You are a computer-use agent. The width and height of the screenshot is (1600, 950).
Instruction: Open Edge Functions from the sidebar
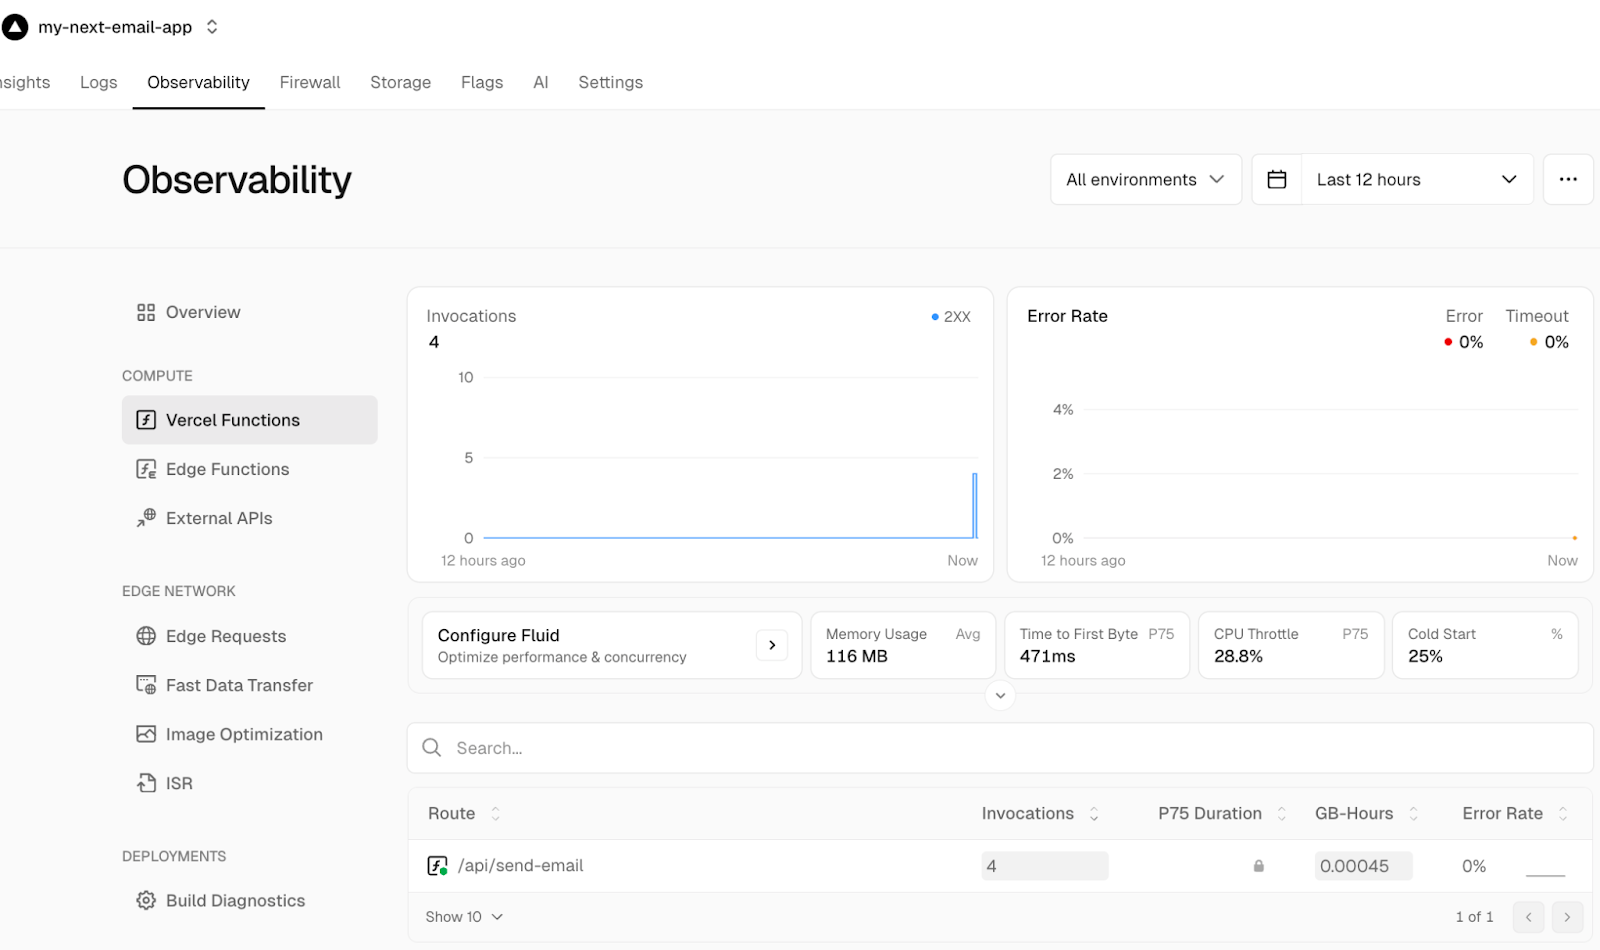(227, 468)
